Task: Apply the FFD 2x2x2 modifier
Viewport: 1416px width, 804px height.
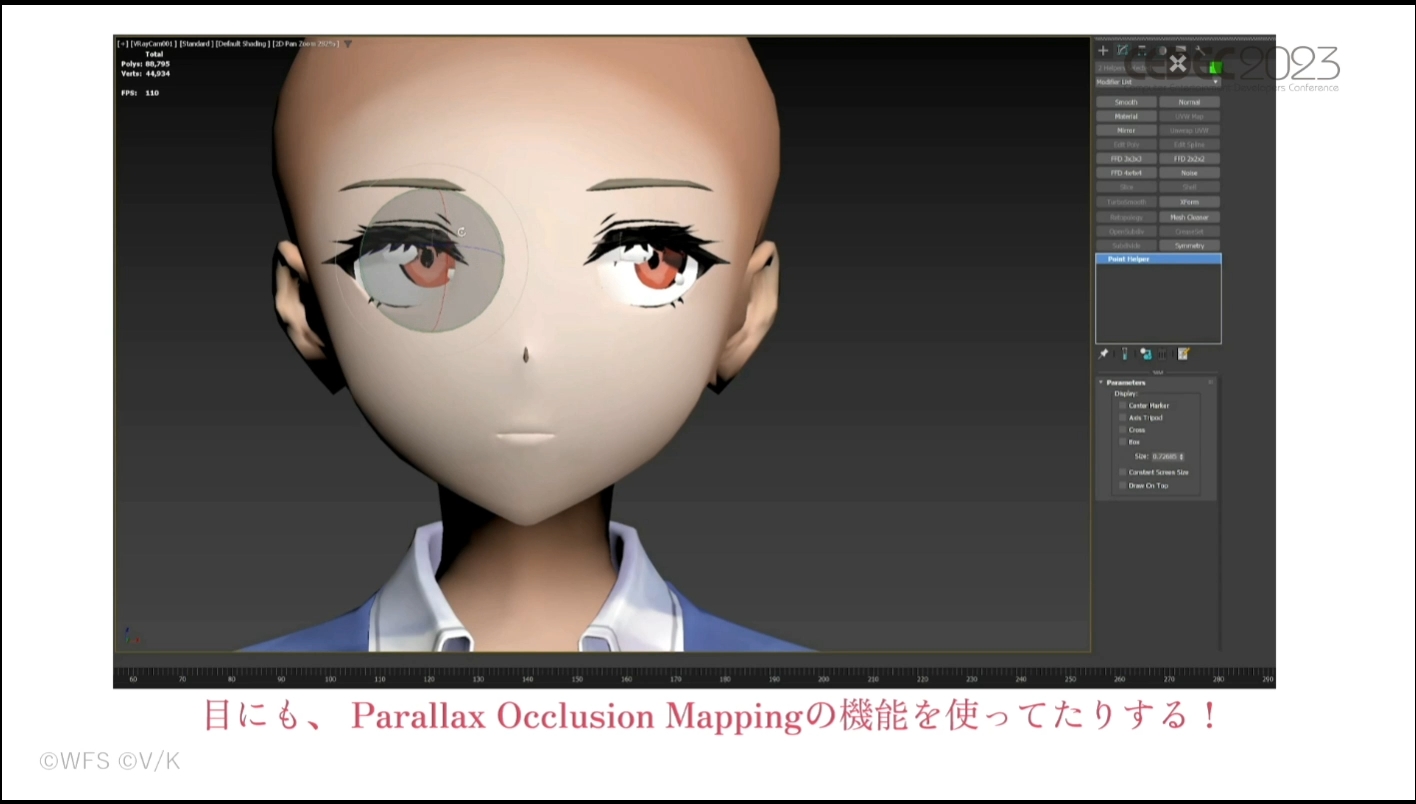Action: (1189, 158)
